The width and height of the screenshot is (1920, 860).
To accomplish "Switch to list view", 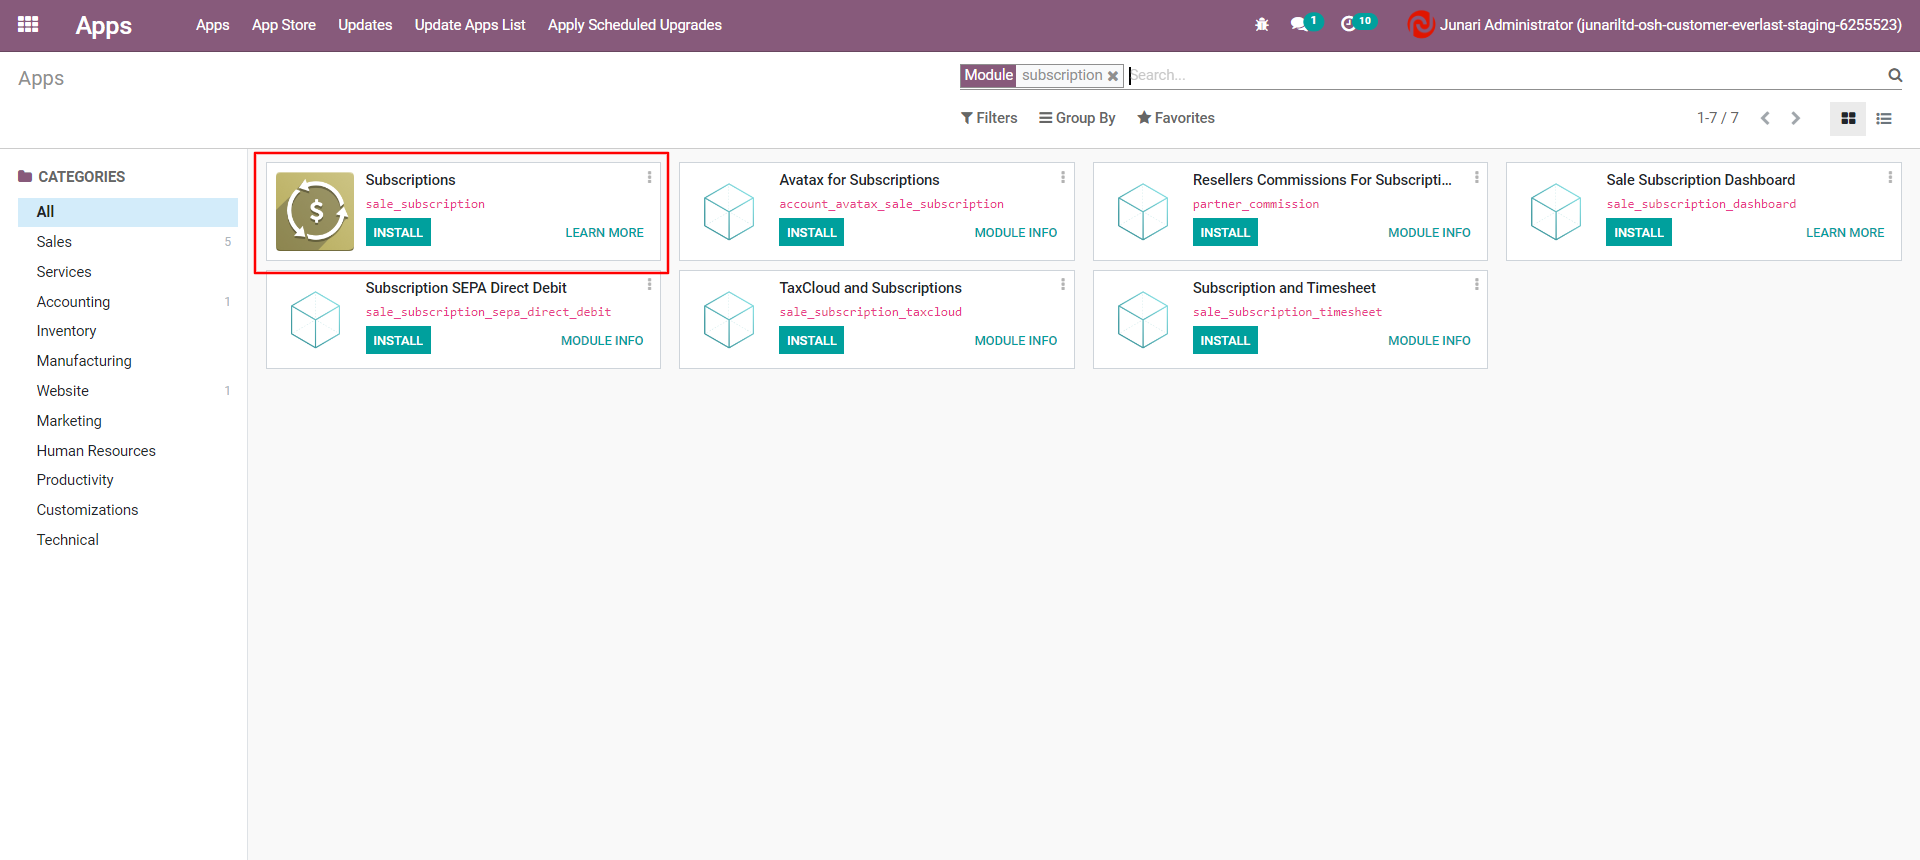I will [x=1884, y=118].
